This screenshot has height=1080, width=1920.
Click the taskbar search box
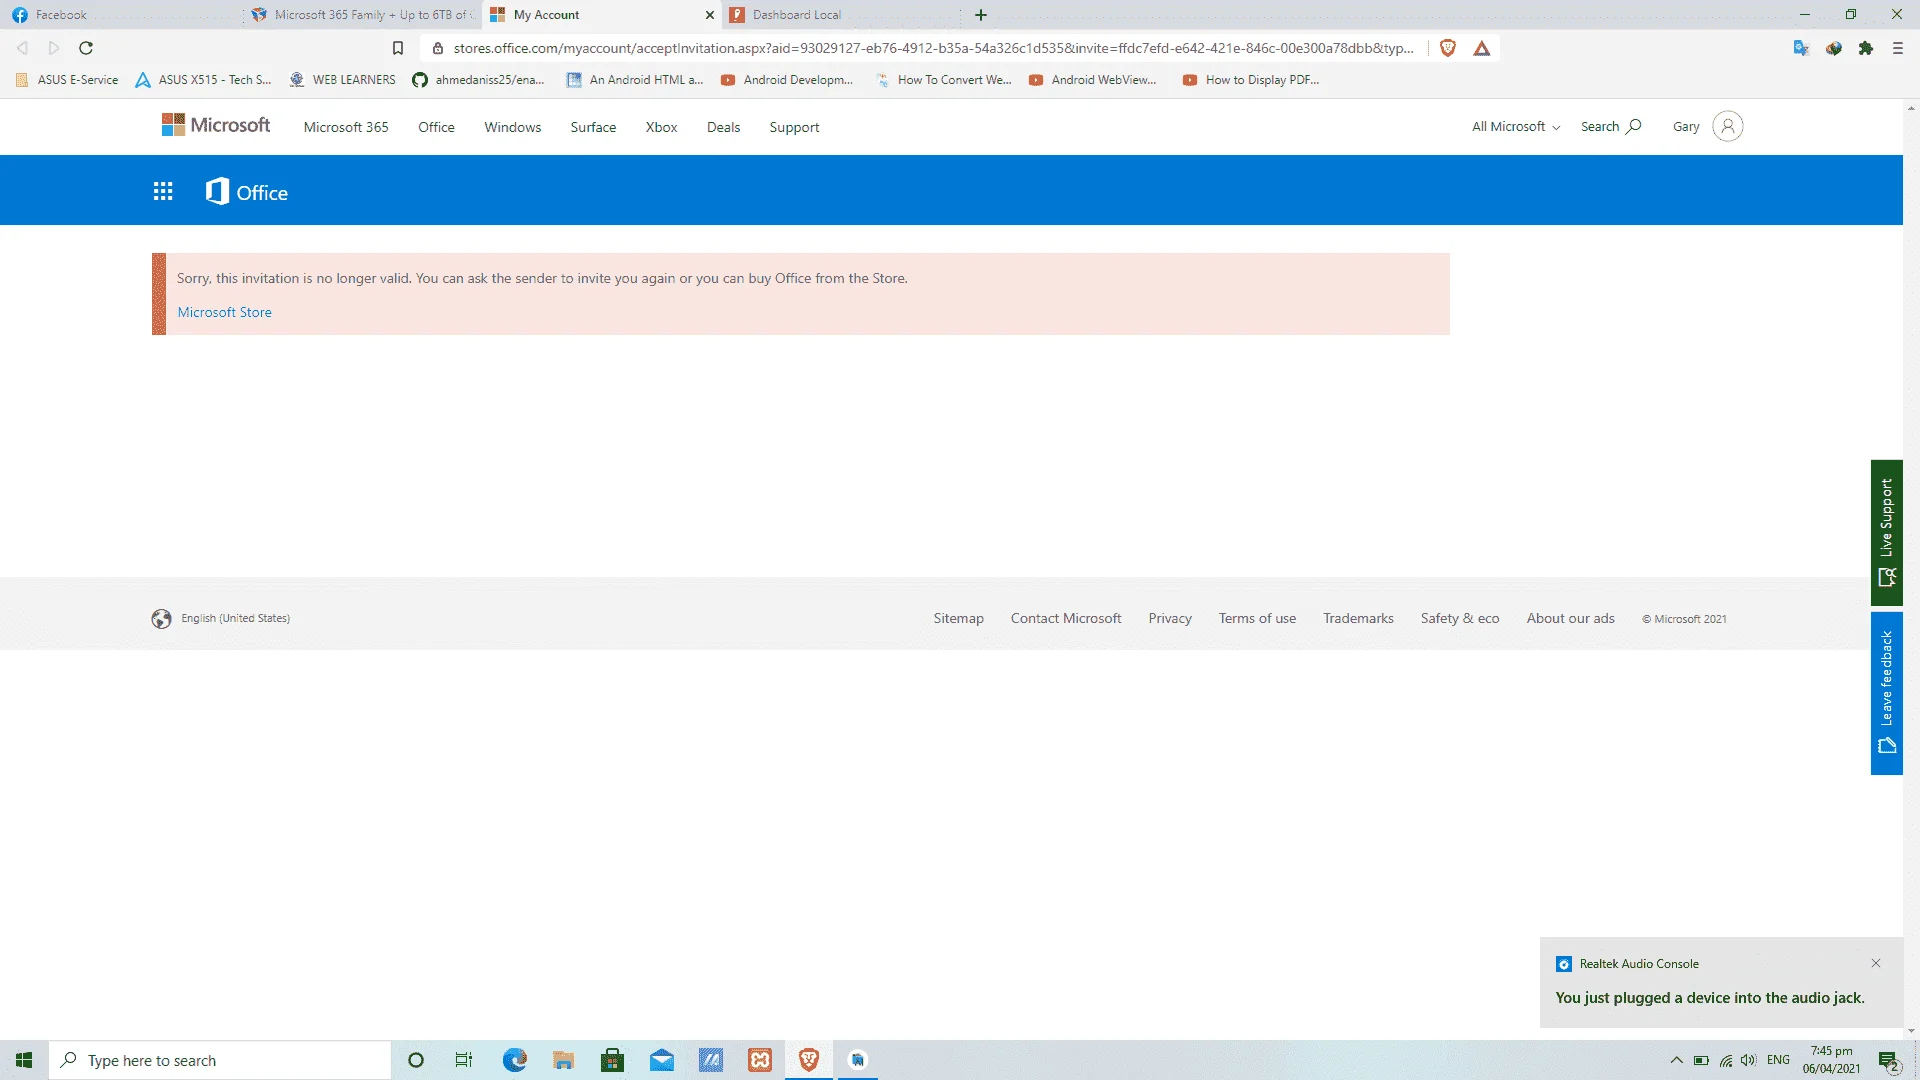[220, 1060]
